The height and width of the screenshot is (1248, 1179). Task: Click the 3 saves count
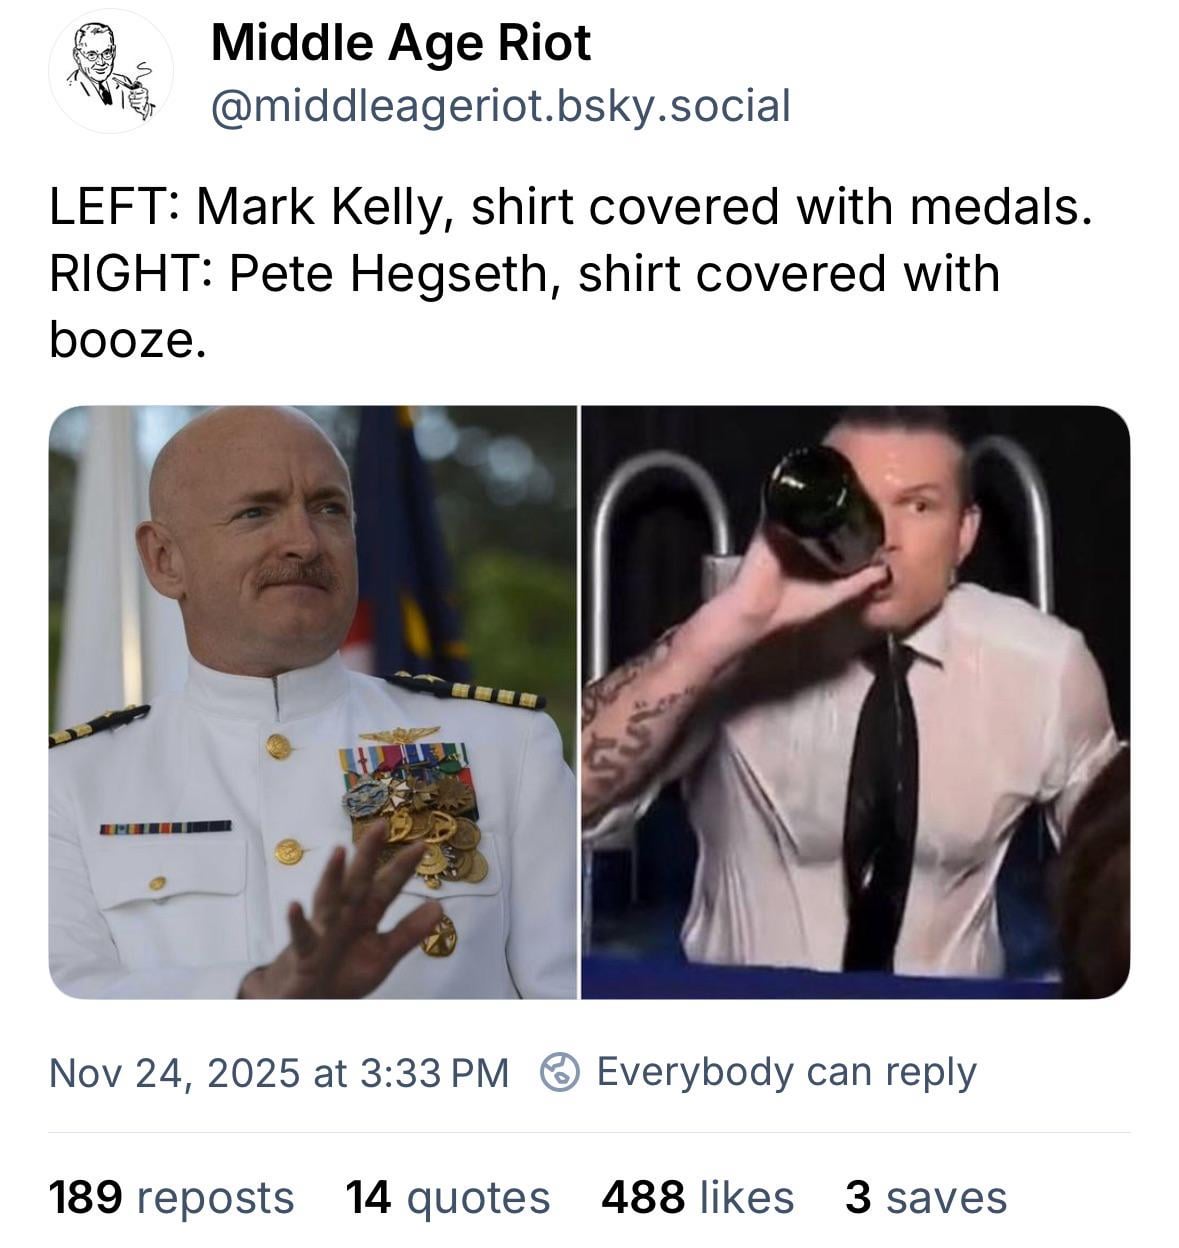point(925,1197)
